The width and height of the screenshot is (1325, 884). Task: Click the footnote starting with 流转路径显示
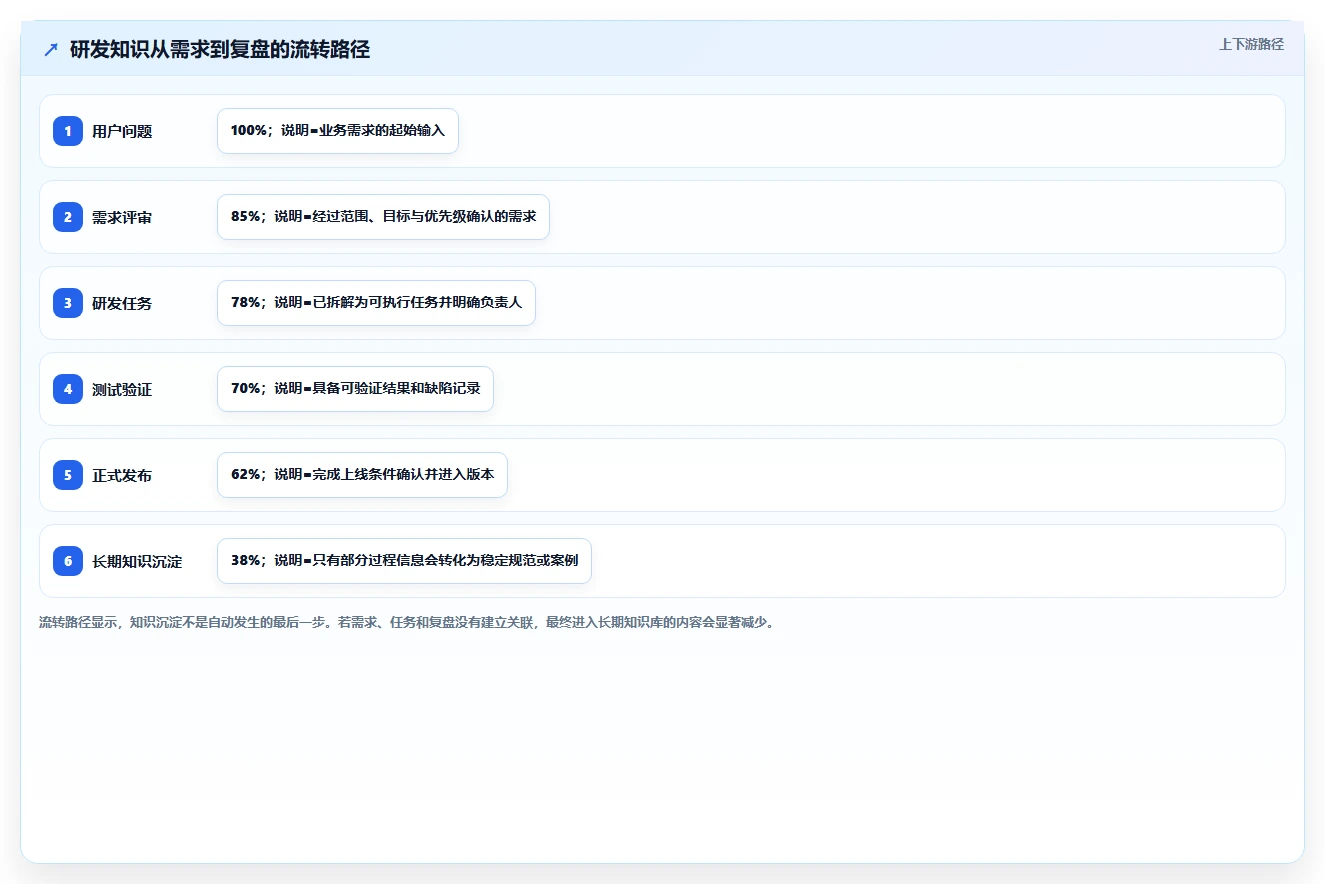[407, 622]
